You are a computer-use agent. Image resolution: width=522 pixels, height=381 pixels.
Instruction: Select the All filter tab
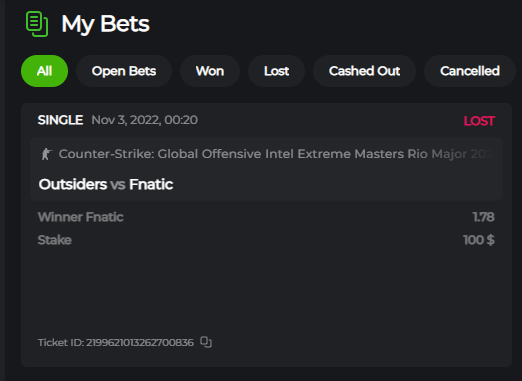44,71
